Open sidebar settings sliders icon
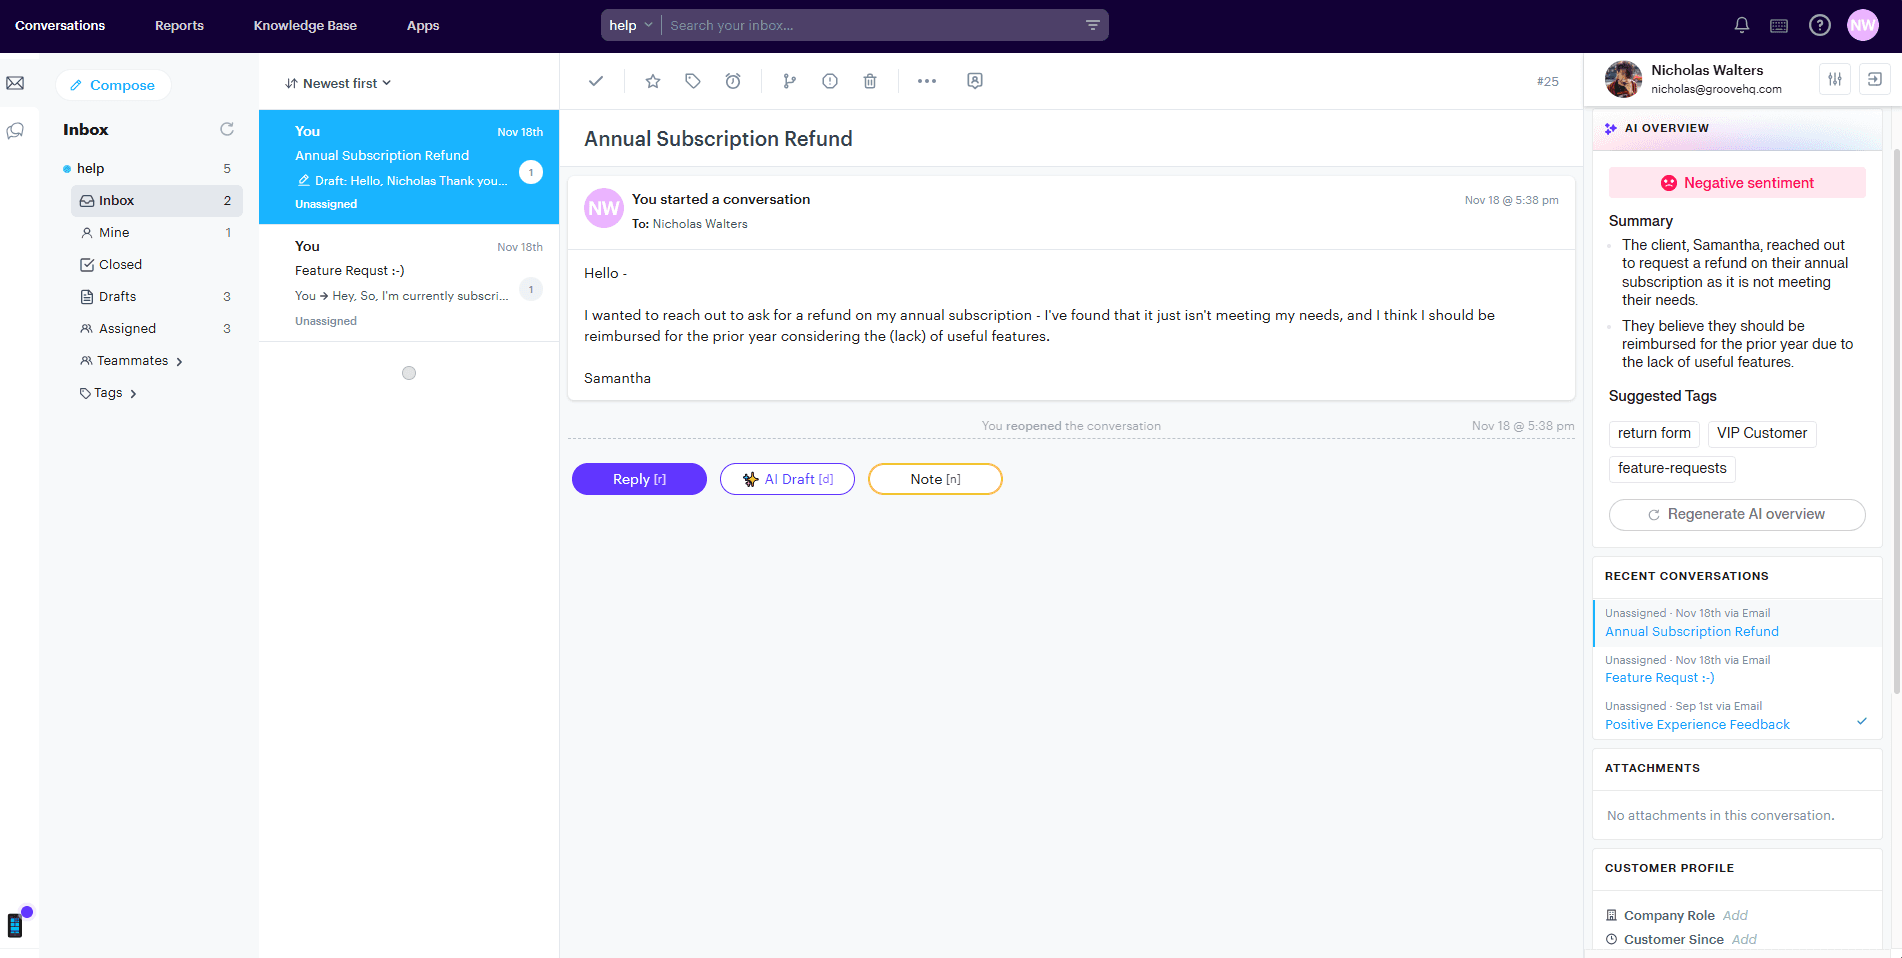 1835,79
